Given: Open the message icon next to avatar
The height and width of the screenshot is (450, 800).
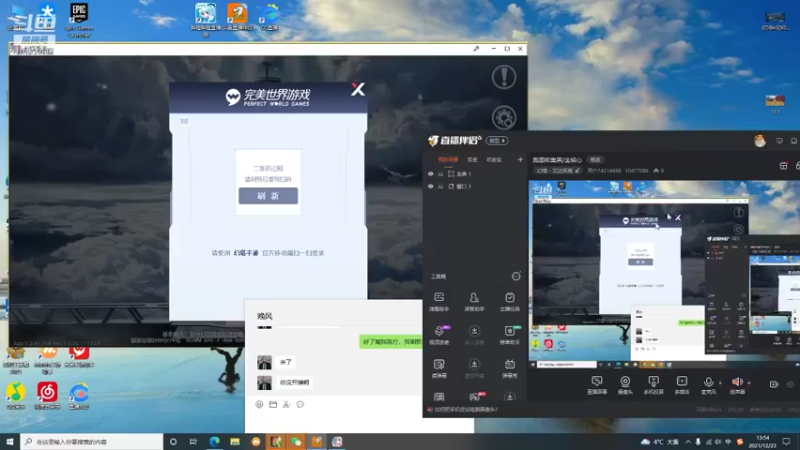Looking at the screenshot, I should click(x=779, y=141).
